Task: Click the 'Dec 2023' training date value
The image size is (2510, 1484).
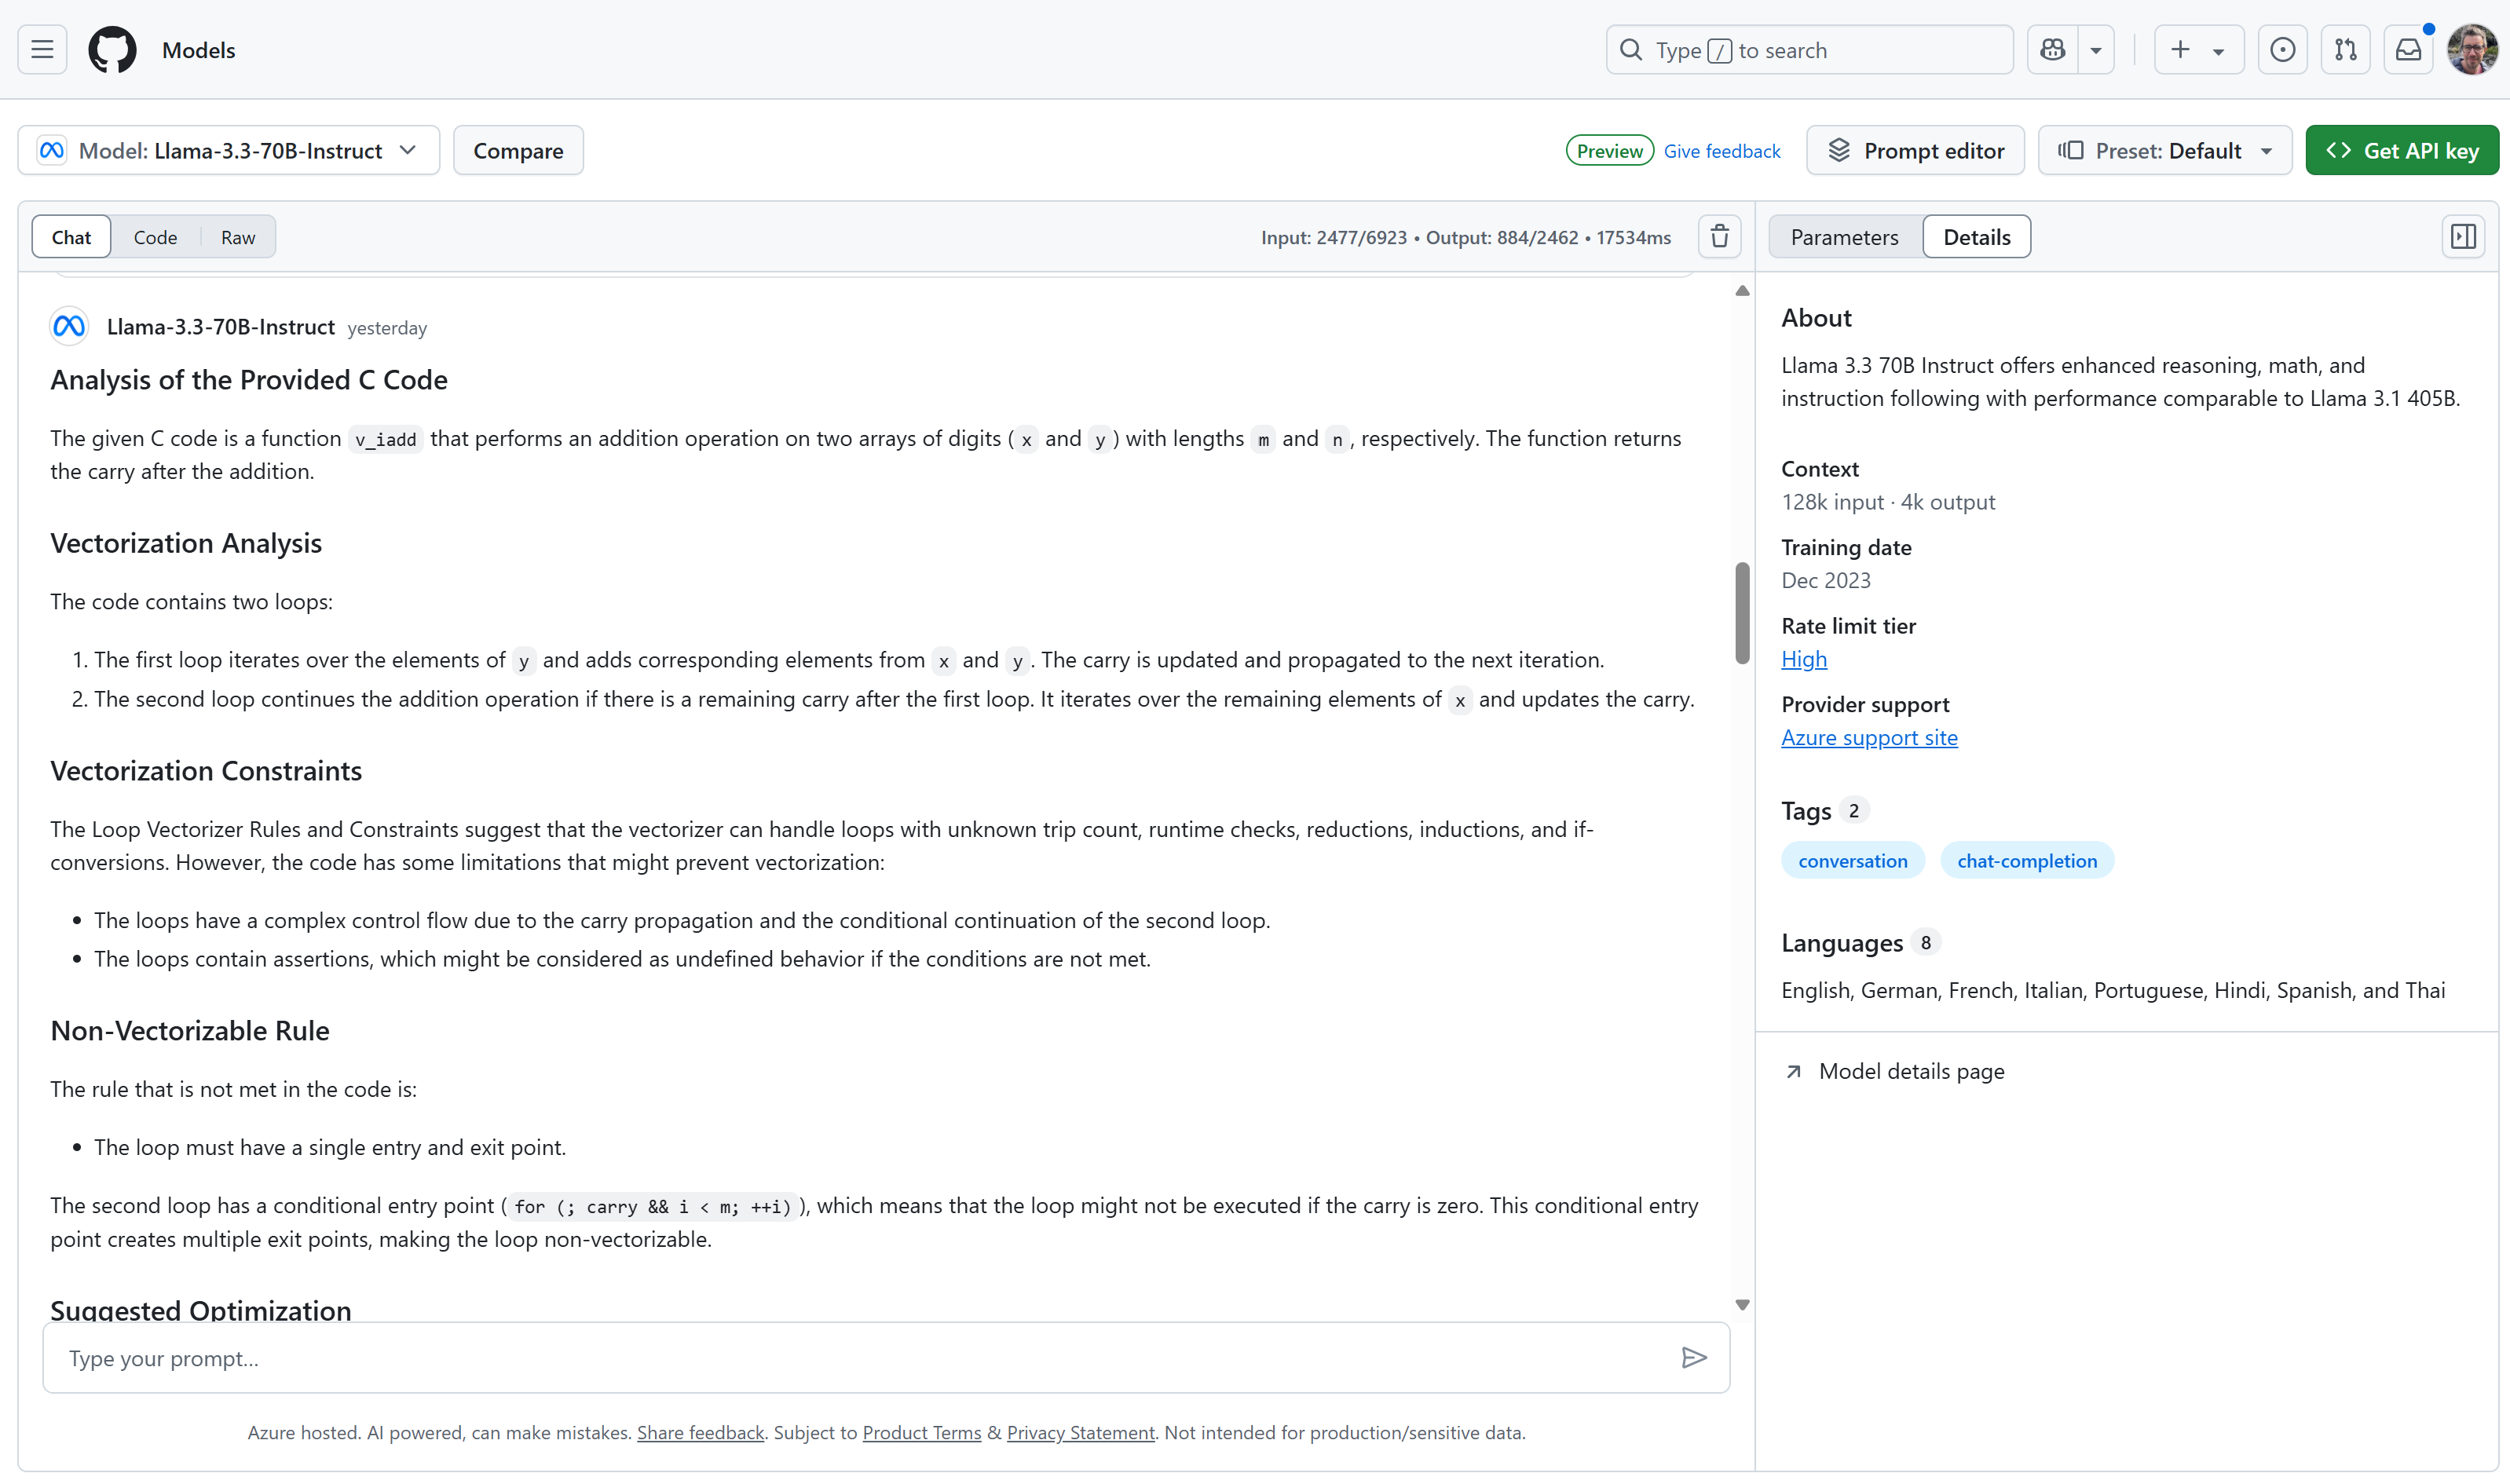Action: pos(1826,581)
